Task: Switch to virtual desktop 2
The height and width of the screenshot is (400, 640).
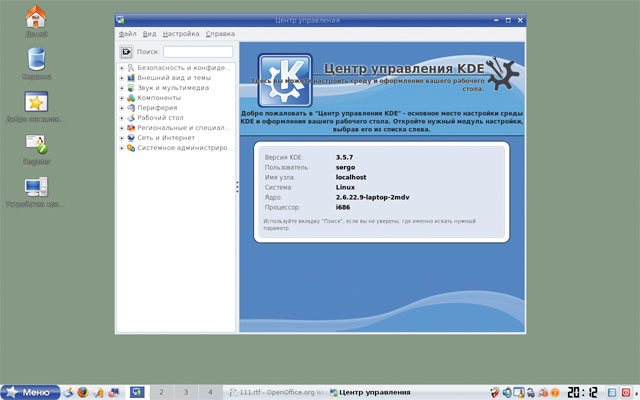Action: 162,392
